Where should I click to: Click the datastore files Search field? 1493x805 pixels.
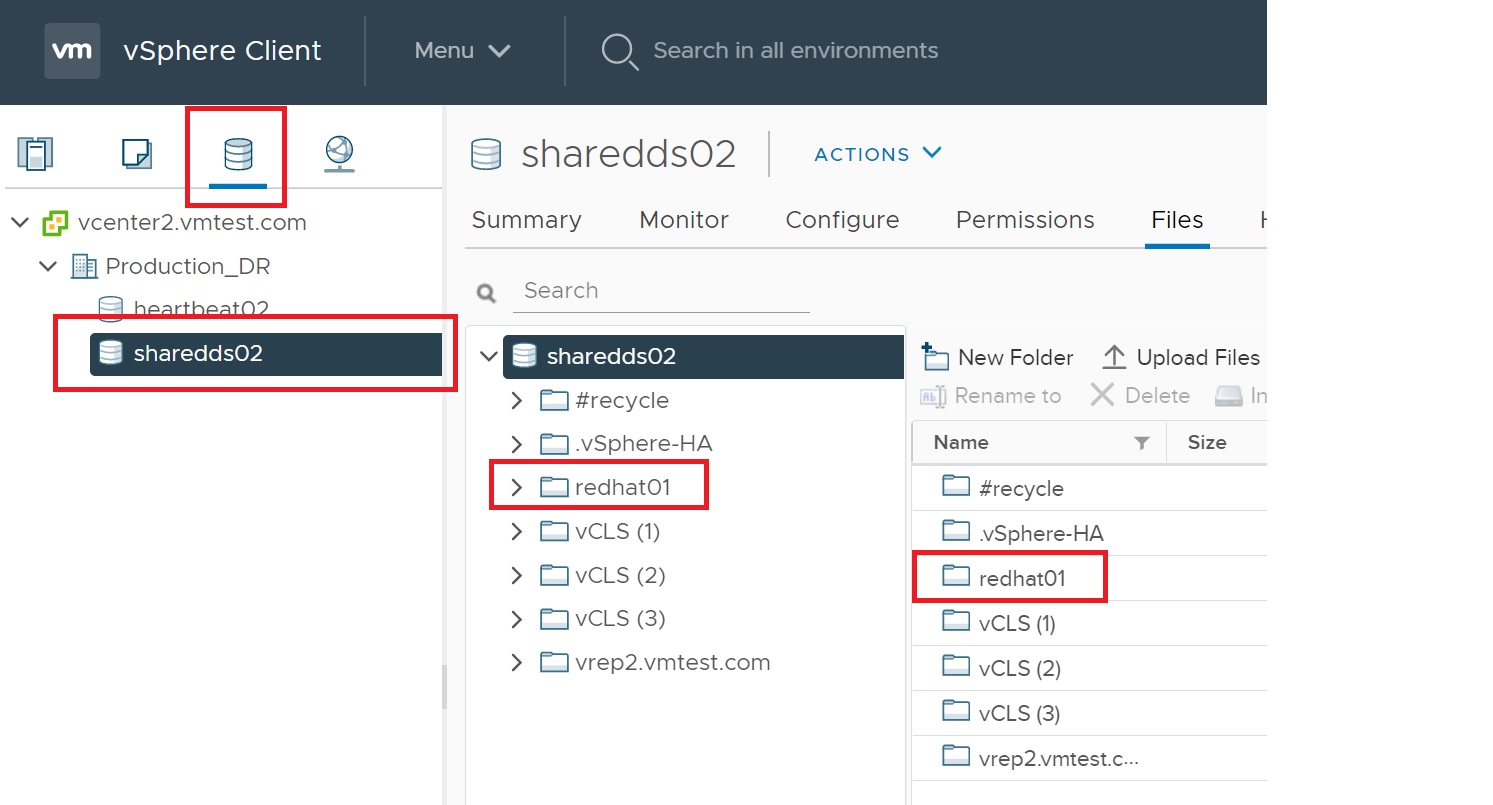click(x=661, y=291)
